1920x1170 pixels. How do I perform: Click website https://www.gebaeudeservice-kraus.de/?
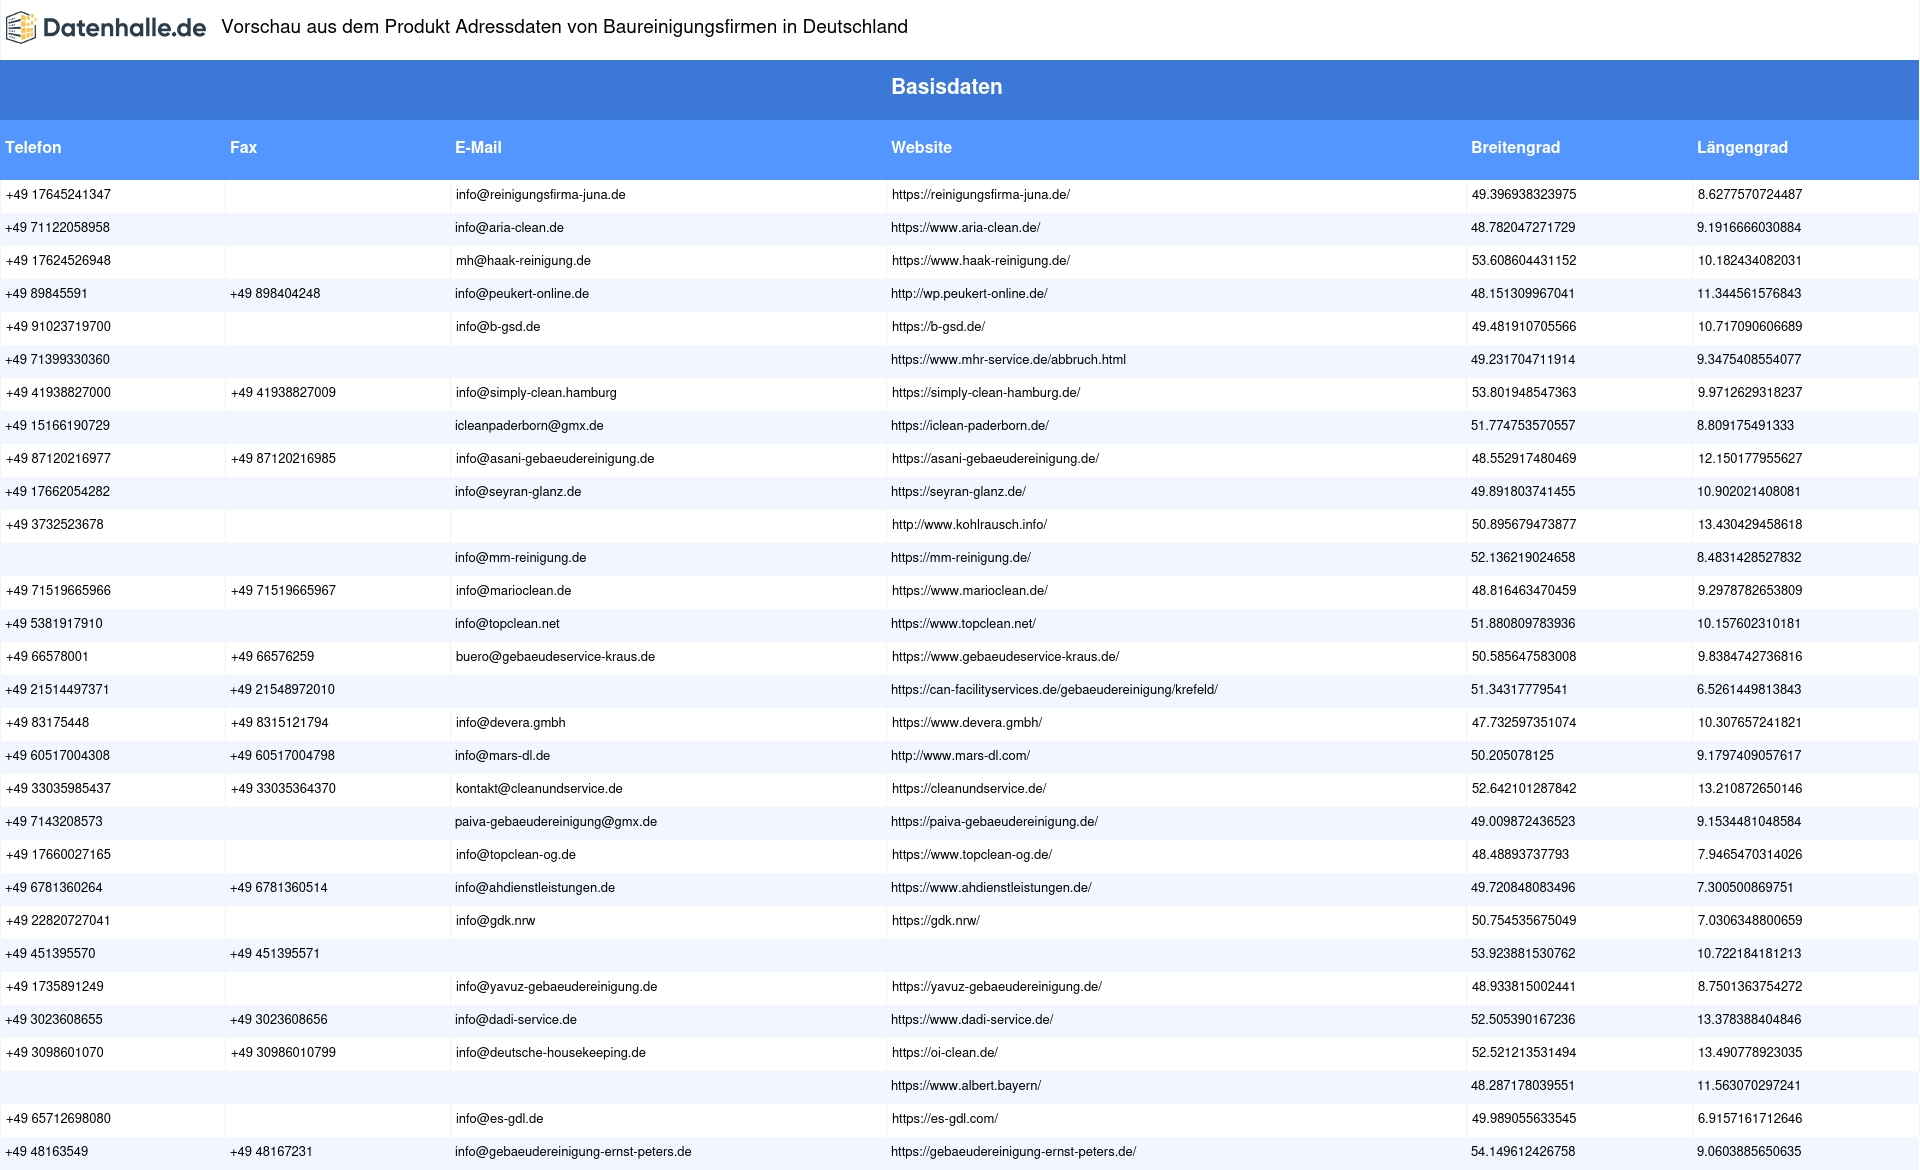pos(1005,657)
